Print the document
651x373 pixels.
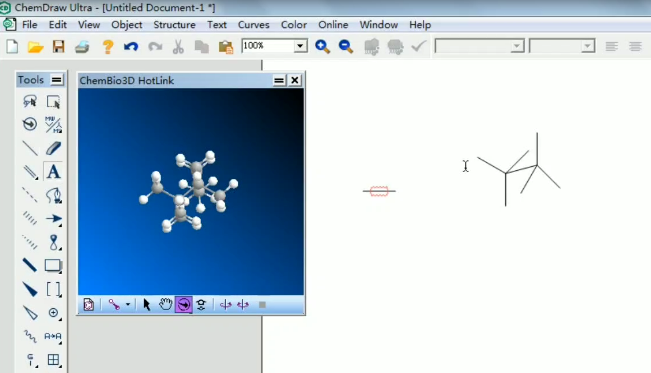82,47
